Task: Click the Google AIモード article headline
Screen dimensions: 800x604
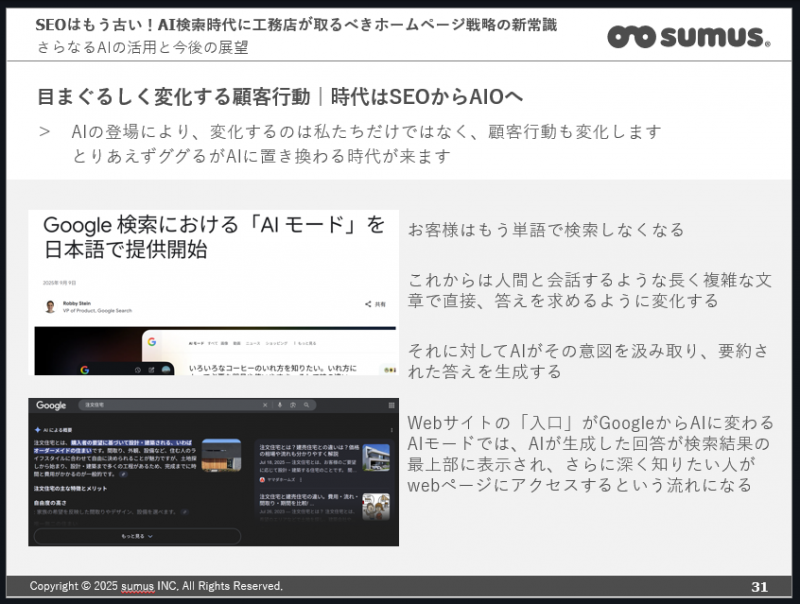Action: [213, 238]
